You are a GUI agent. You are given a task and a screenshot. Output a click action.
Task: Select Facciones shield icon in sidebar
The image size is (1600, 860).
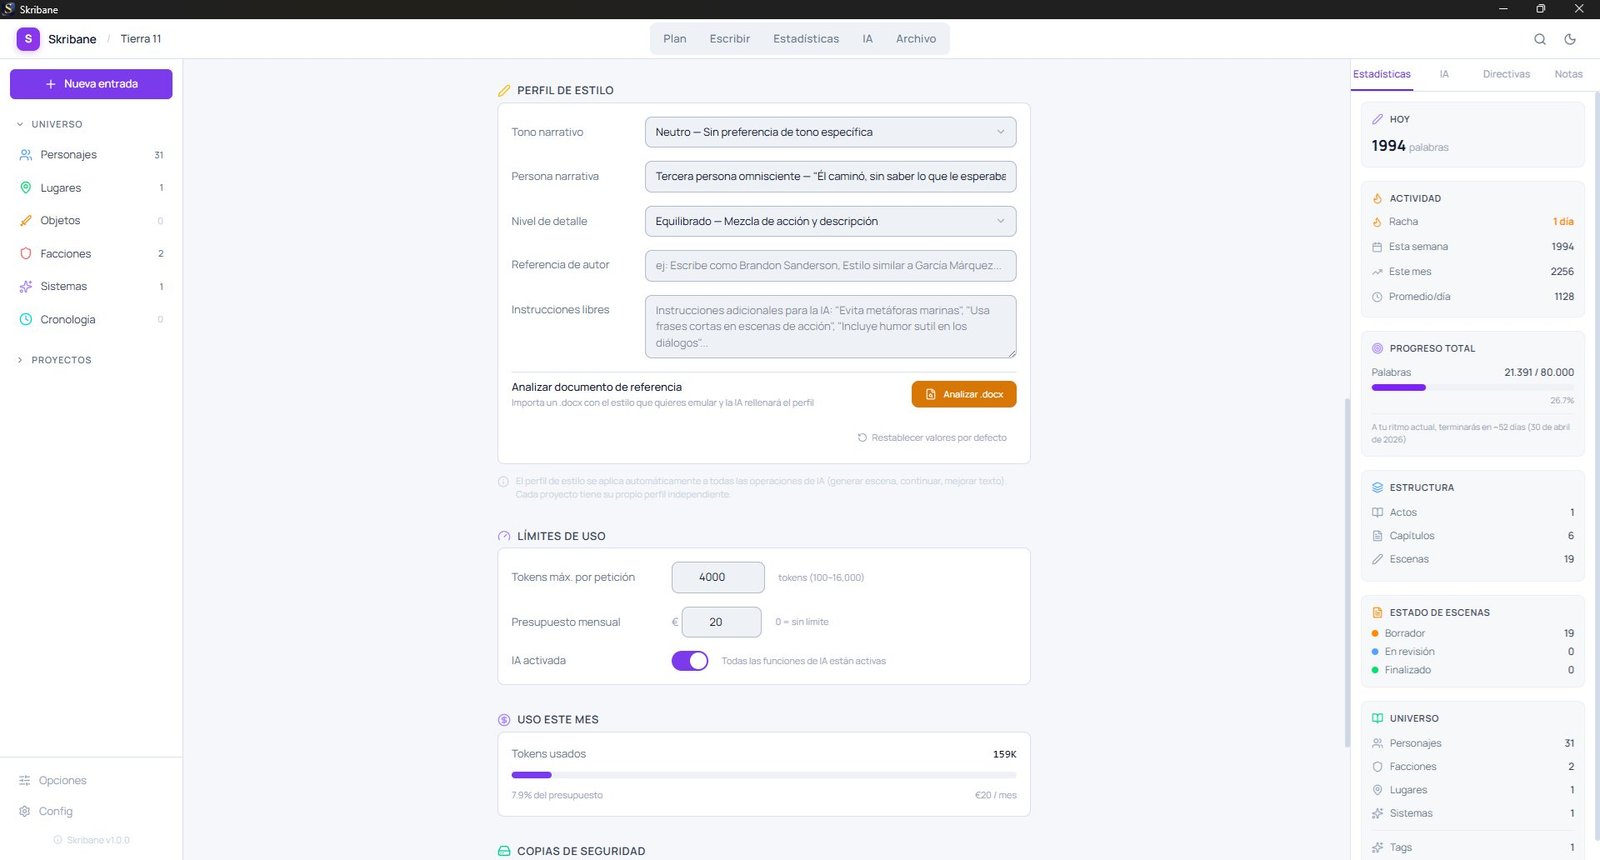point(26,254)
